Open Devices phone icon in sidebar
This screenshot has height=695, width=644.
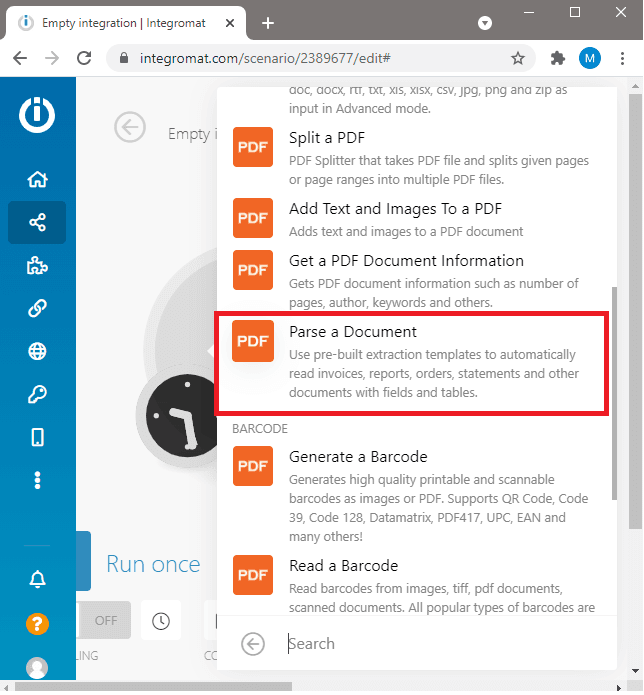[x=37, y=437]
